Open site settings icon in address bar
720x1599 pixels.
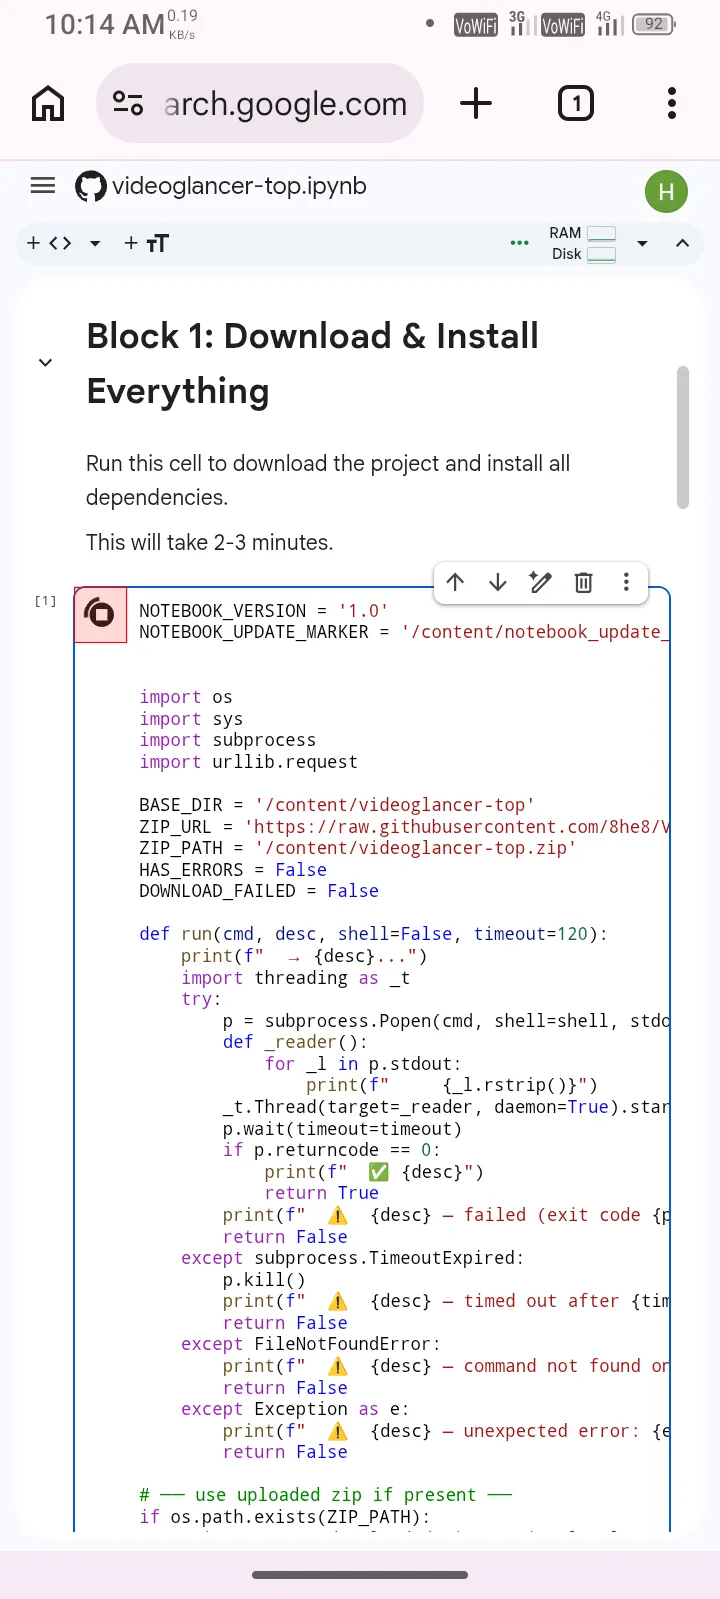[x=128, y=103]
